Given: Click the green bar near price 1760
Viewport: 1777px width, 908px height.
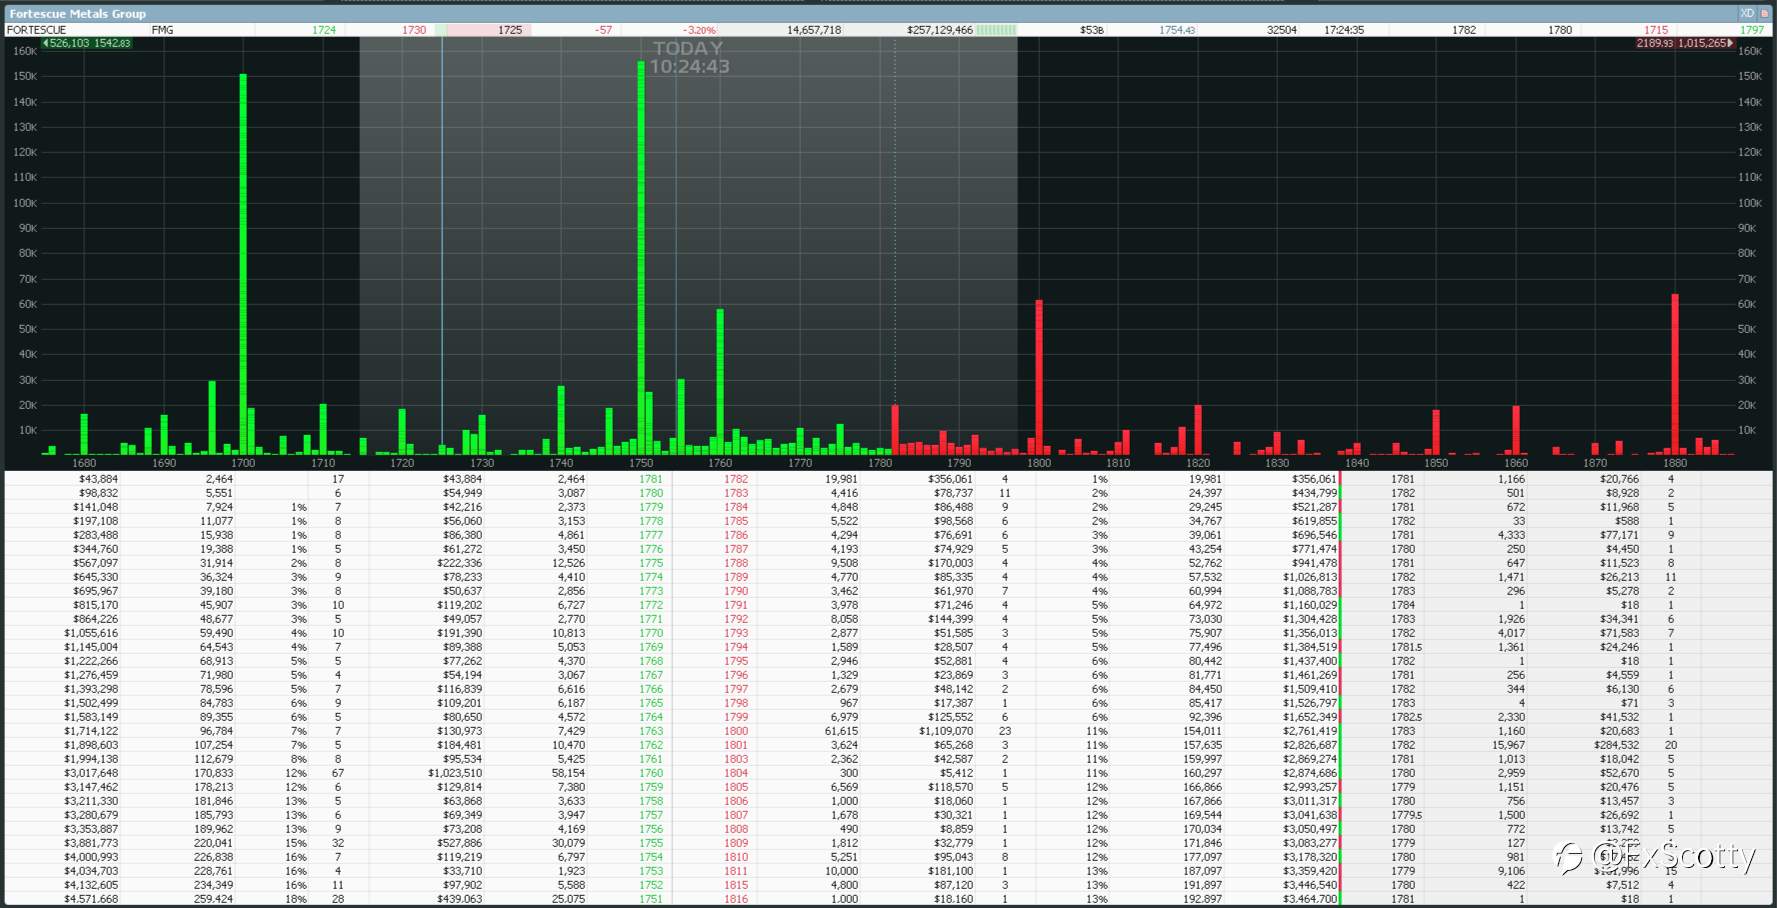Looking at the screenshot, I should click(x=720, y=382).
